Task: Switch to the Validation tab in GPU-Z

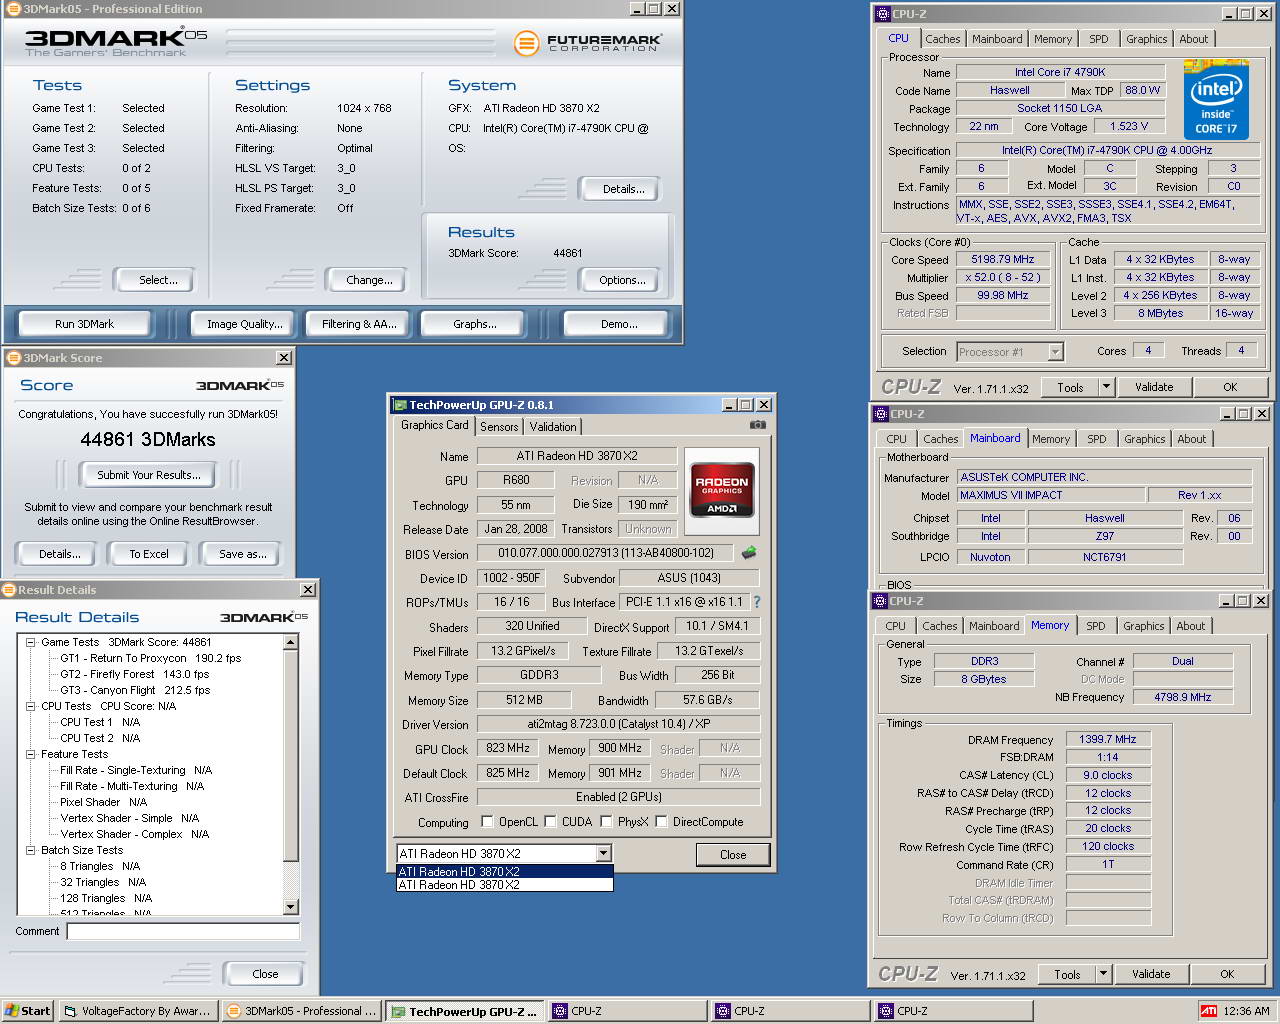Action: click(x=553, y=427)
